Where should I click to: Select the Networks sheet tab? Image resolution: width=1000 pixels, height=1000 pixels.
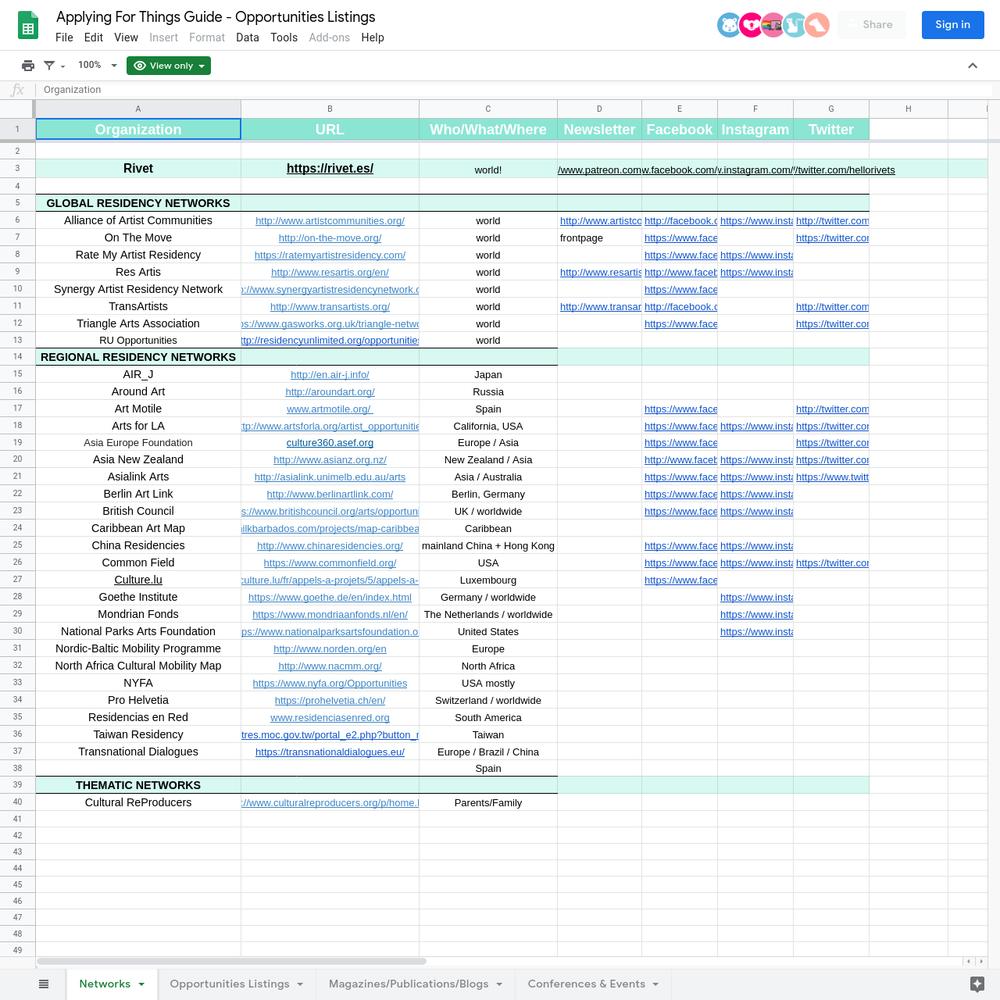tap(105, 984)
